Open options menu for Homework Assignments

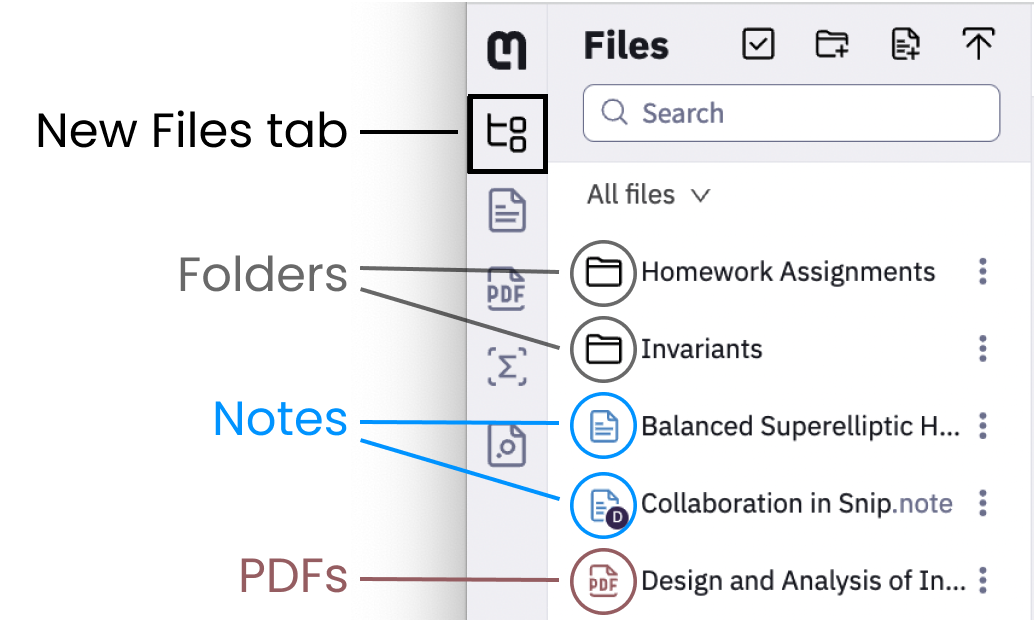[983, 271]
